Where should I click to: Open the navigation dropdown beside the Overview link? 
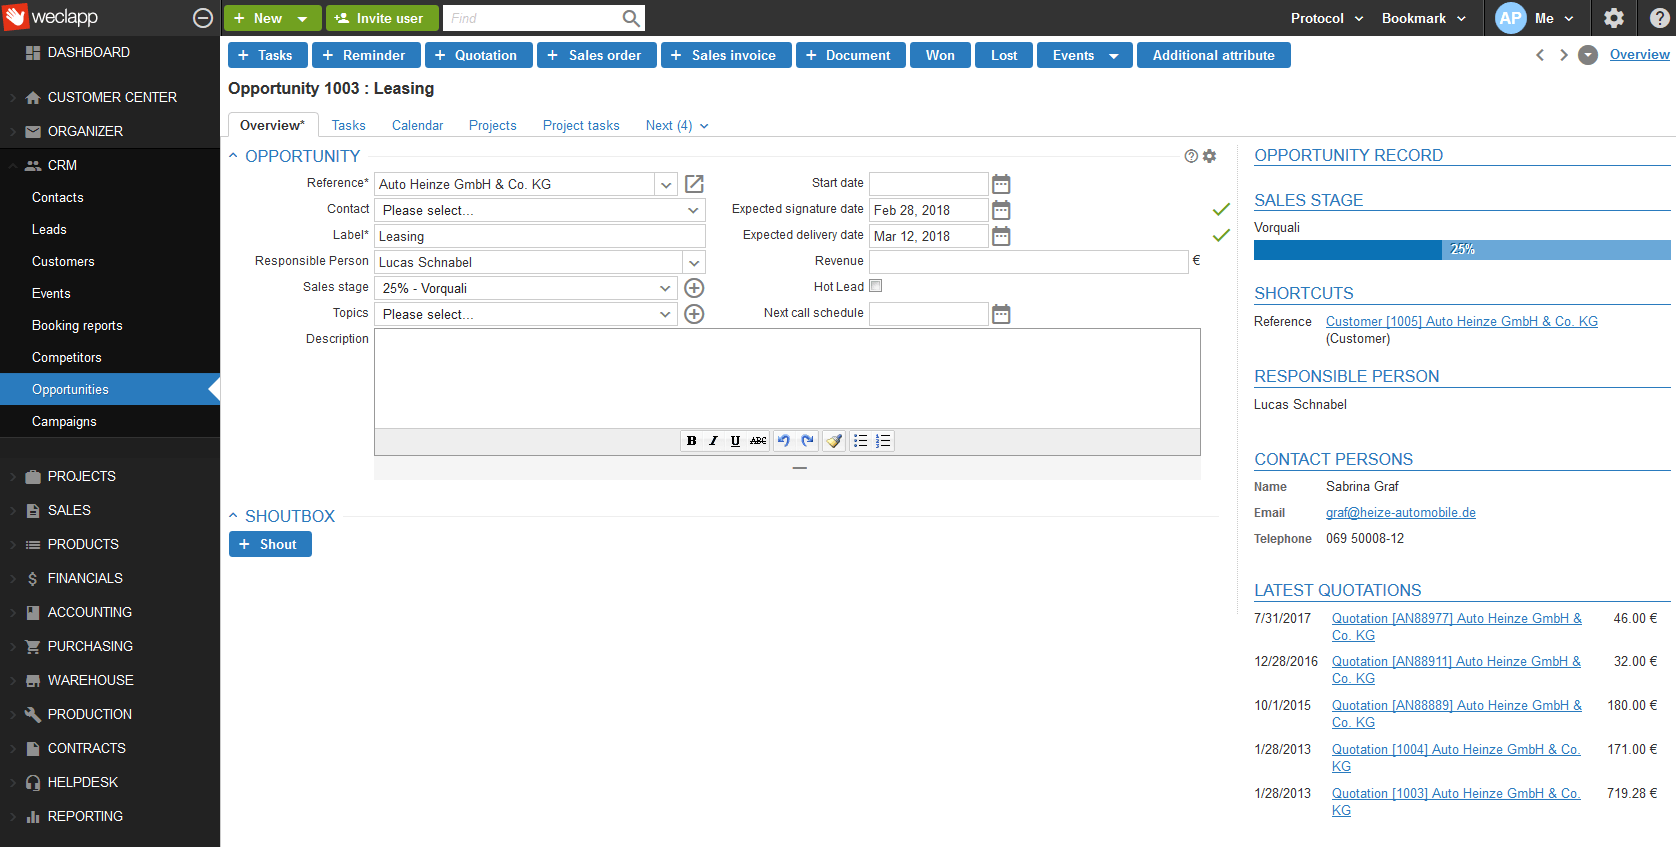pos(1588,55)
